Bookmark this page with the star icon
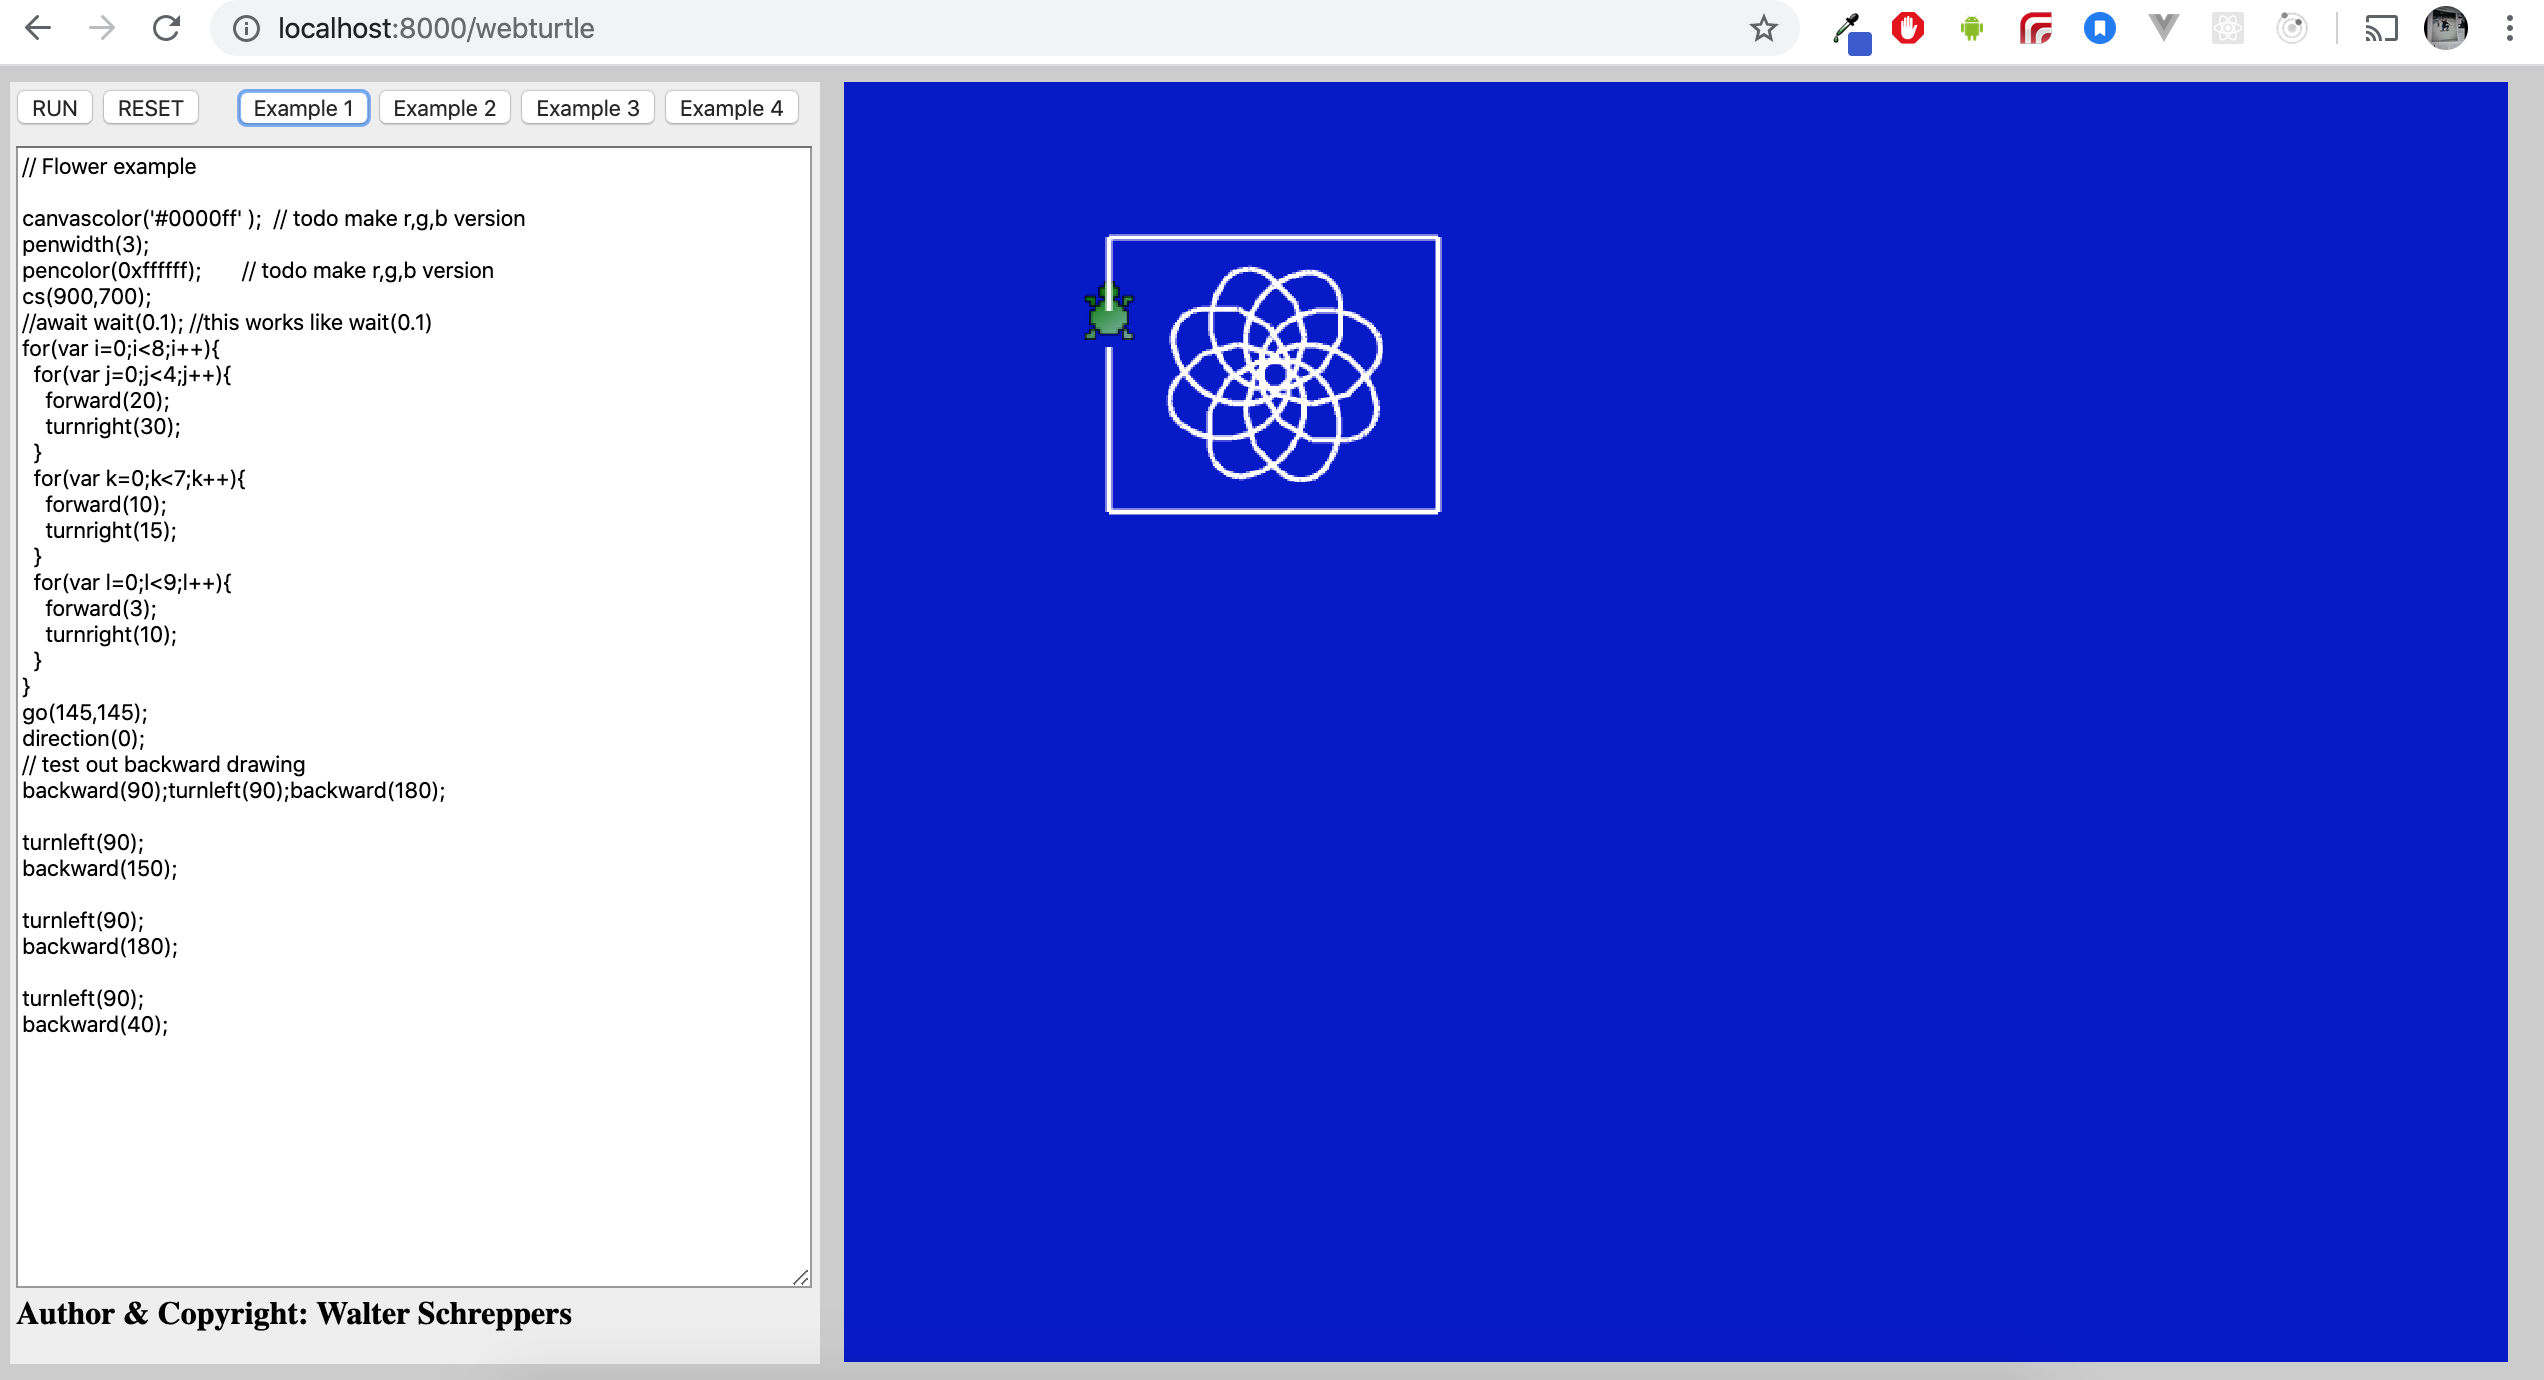 [1764, 28]
